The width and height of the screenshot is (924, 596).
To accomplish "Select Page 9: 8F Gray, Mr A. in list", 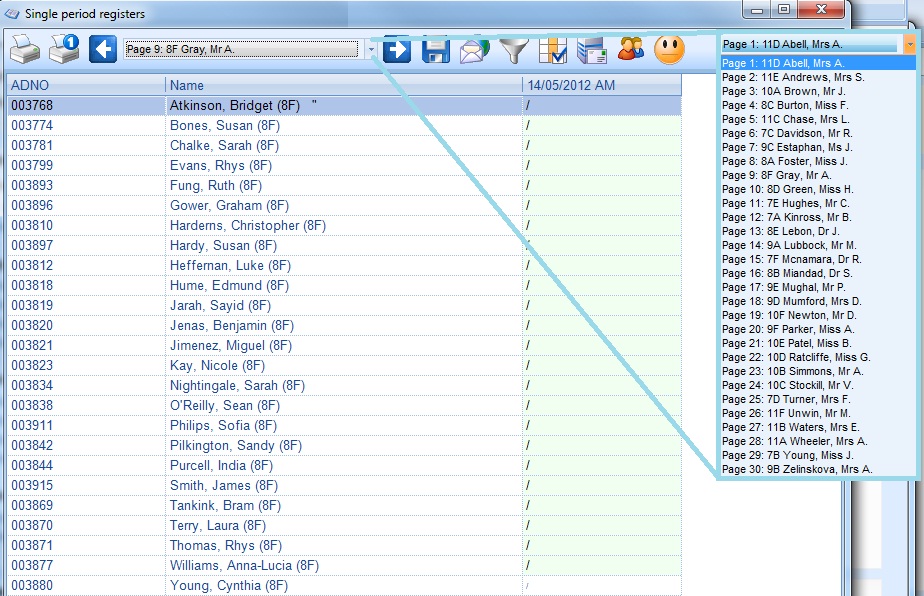I will click(818, 175).
